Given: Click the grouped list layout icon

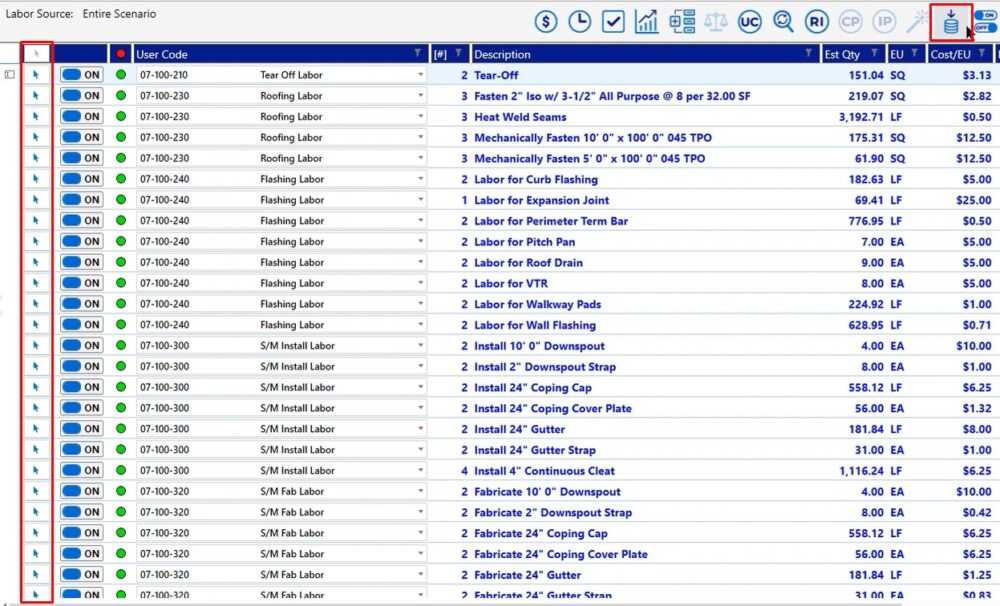Looking at the screenshot, I should pos(682,21).
